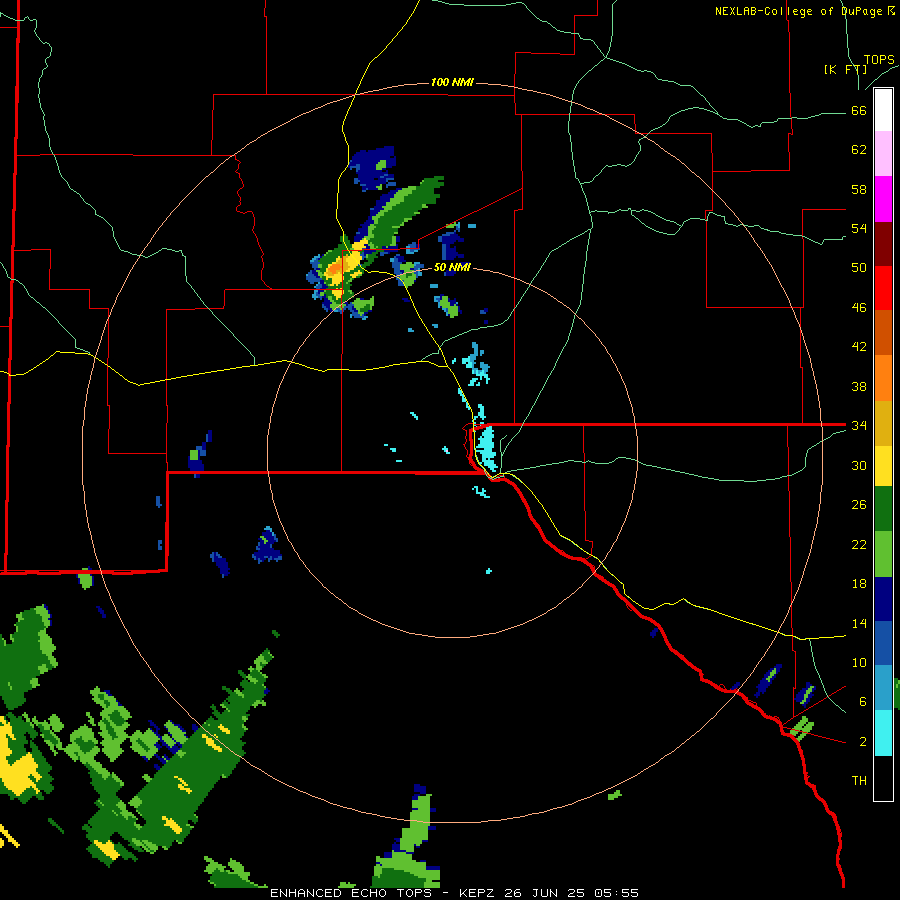
Task: Click the [K FT] units label
Action: point(845,69)
